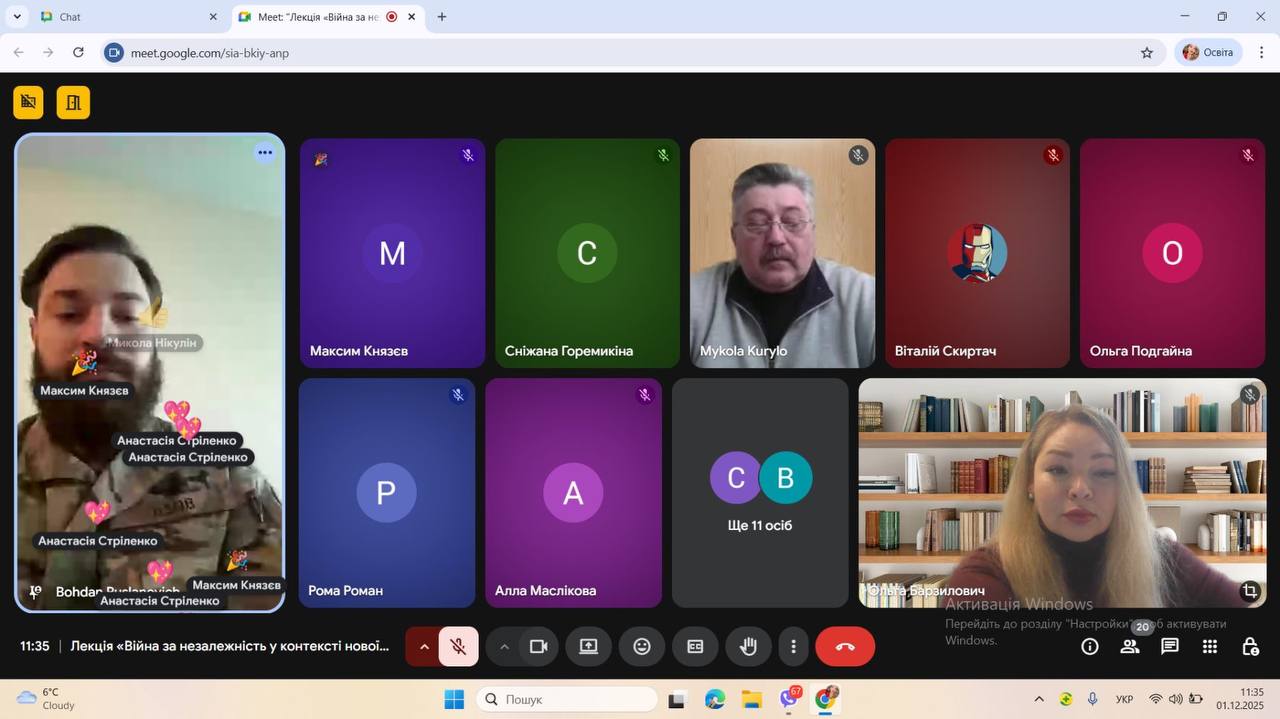
Task: Open host controls lock icon
Action: click(1250, 647)
